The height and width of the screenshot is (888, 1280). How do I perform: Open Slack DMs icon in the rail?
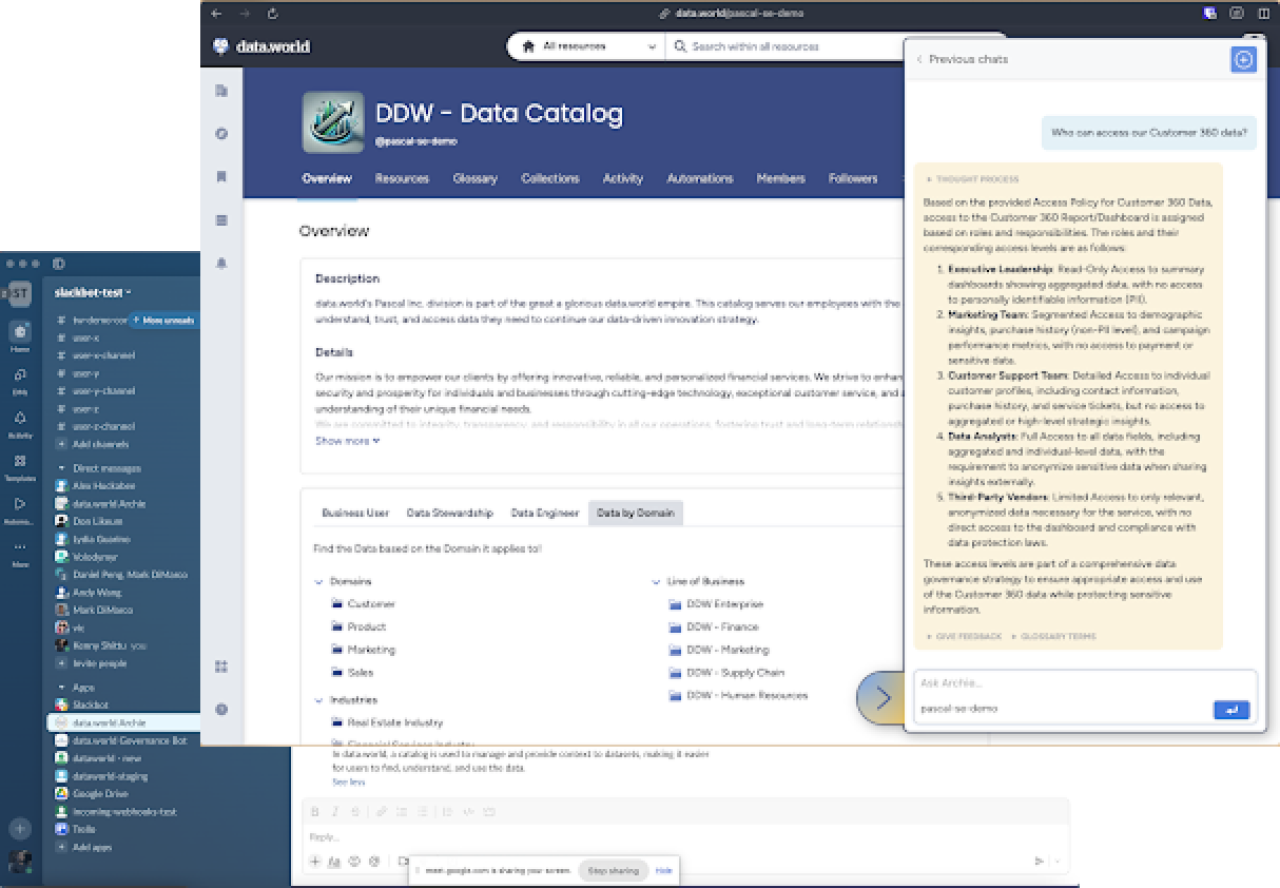[x=20, y=376]
